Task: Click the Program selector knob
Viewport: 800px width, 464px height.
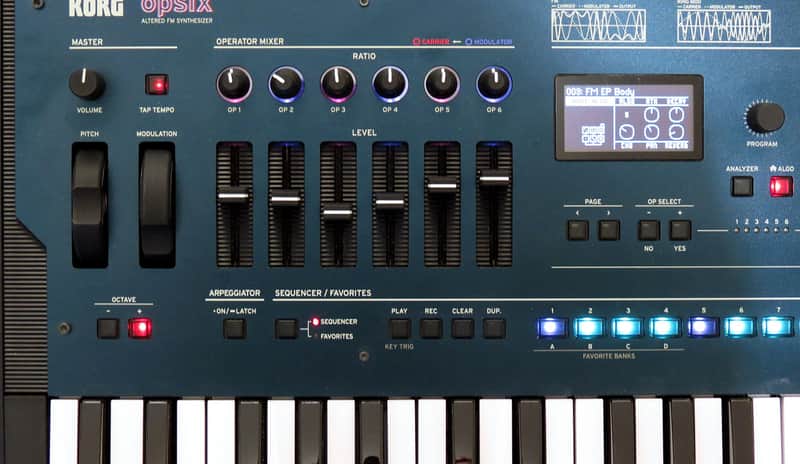Action: point(764,117)
